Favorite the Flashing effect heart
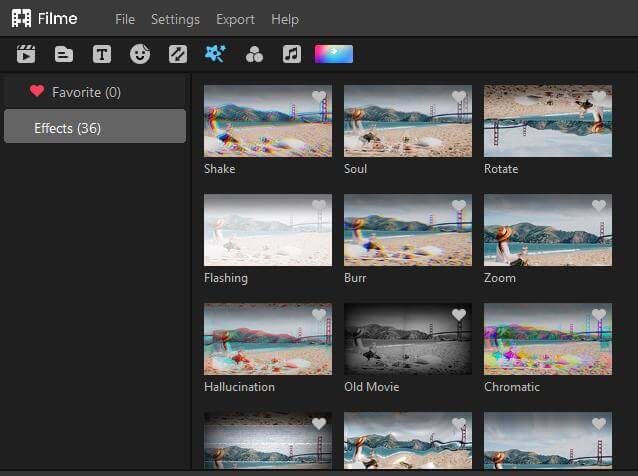 click(x=319, y=205)
